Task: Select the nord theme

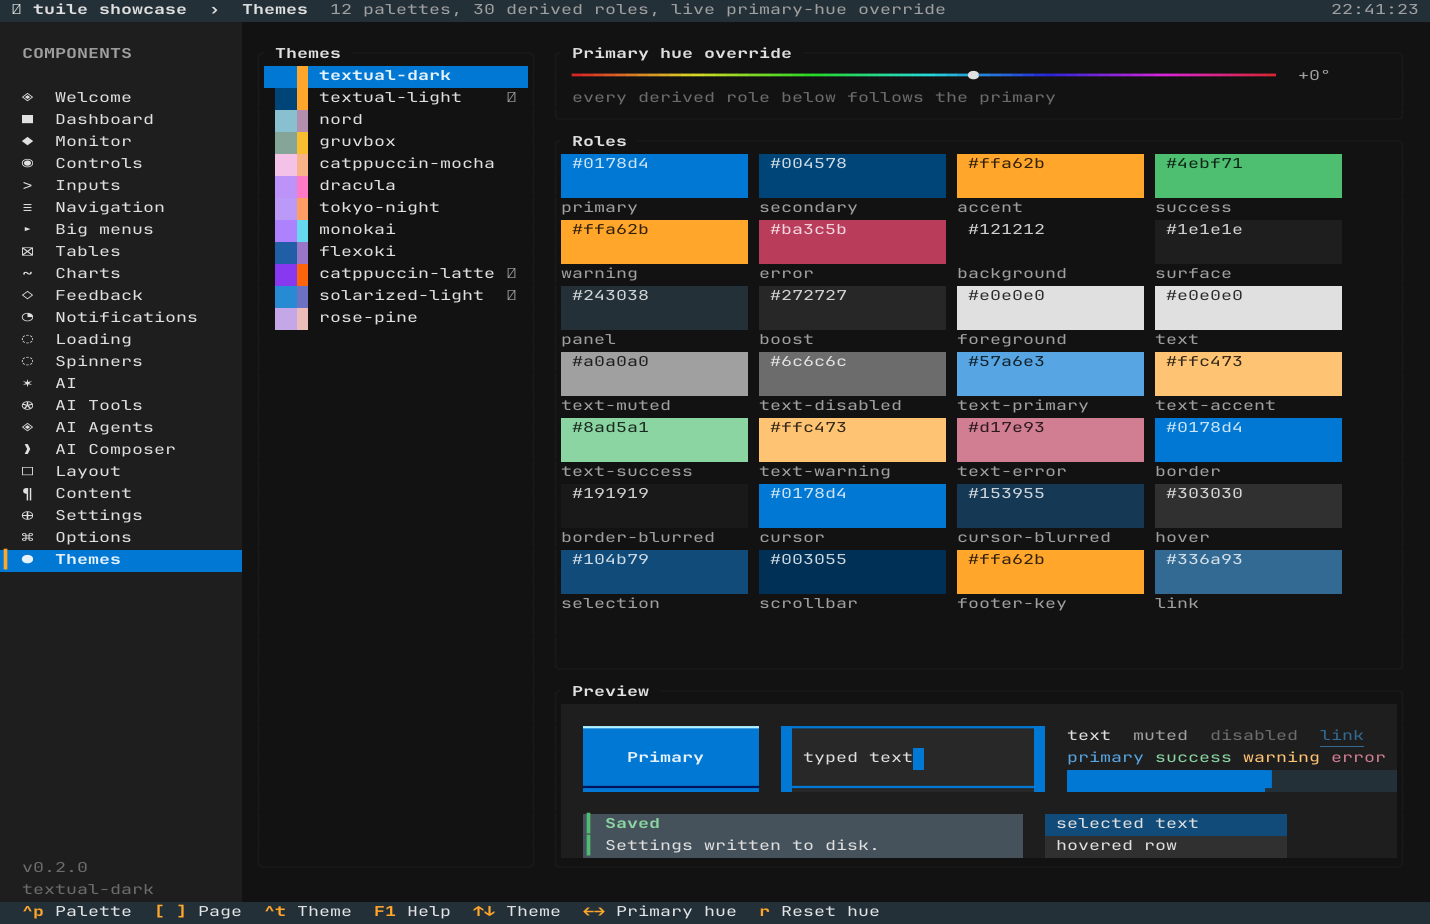Action: click(x=396, y=119)
